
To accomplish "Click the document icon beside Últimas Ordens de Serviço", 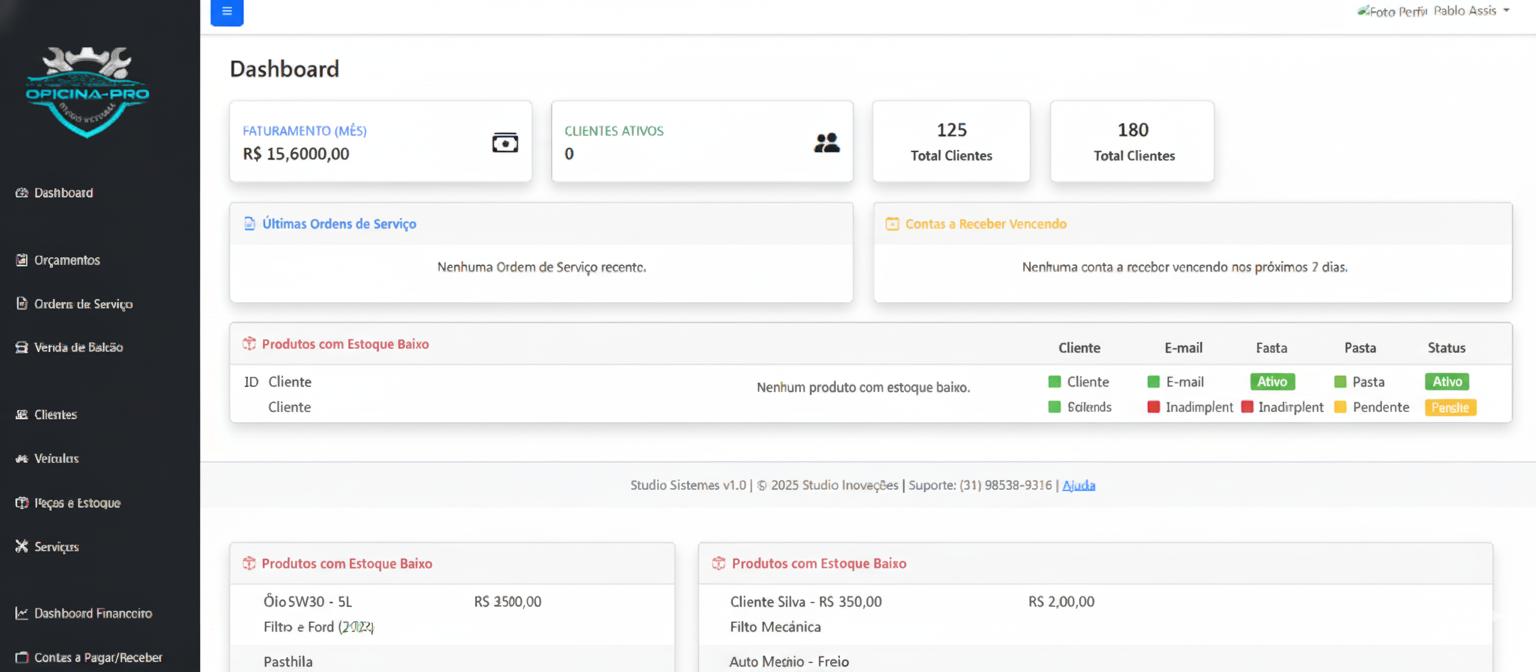I will point(249,224).
